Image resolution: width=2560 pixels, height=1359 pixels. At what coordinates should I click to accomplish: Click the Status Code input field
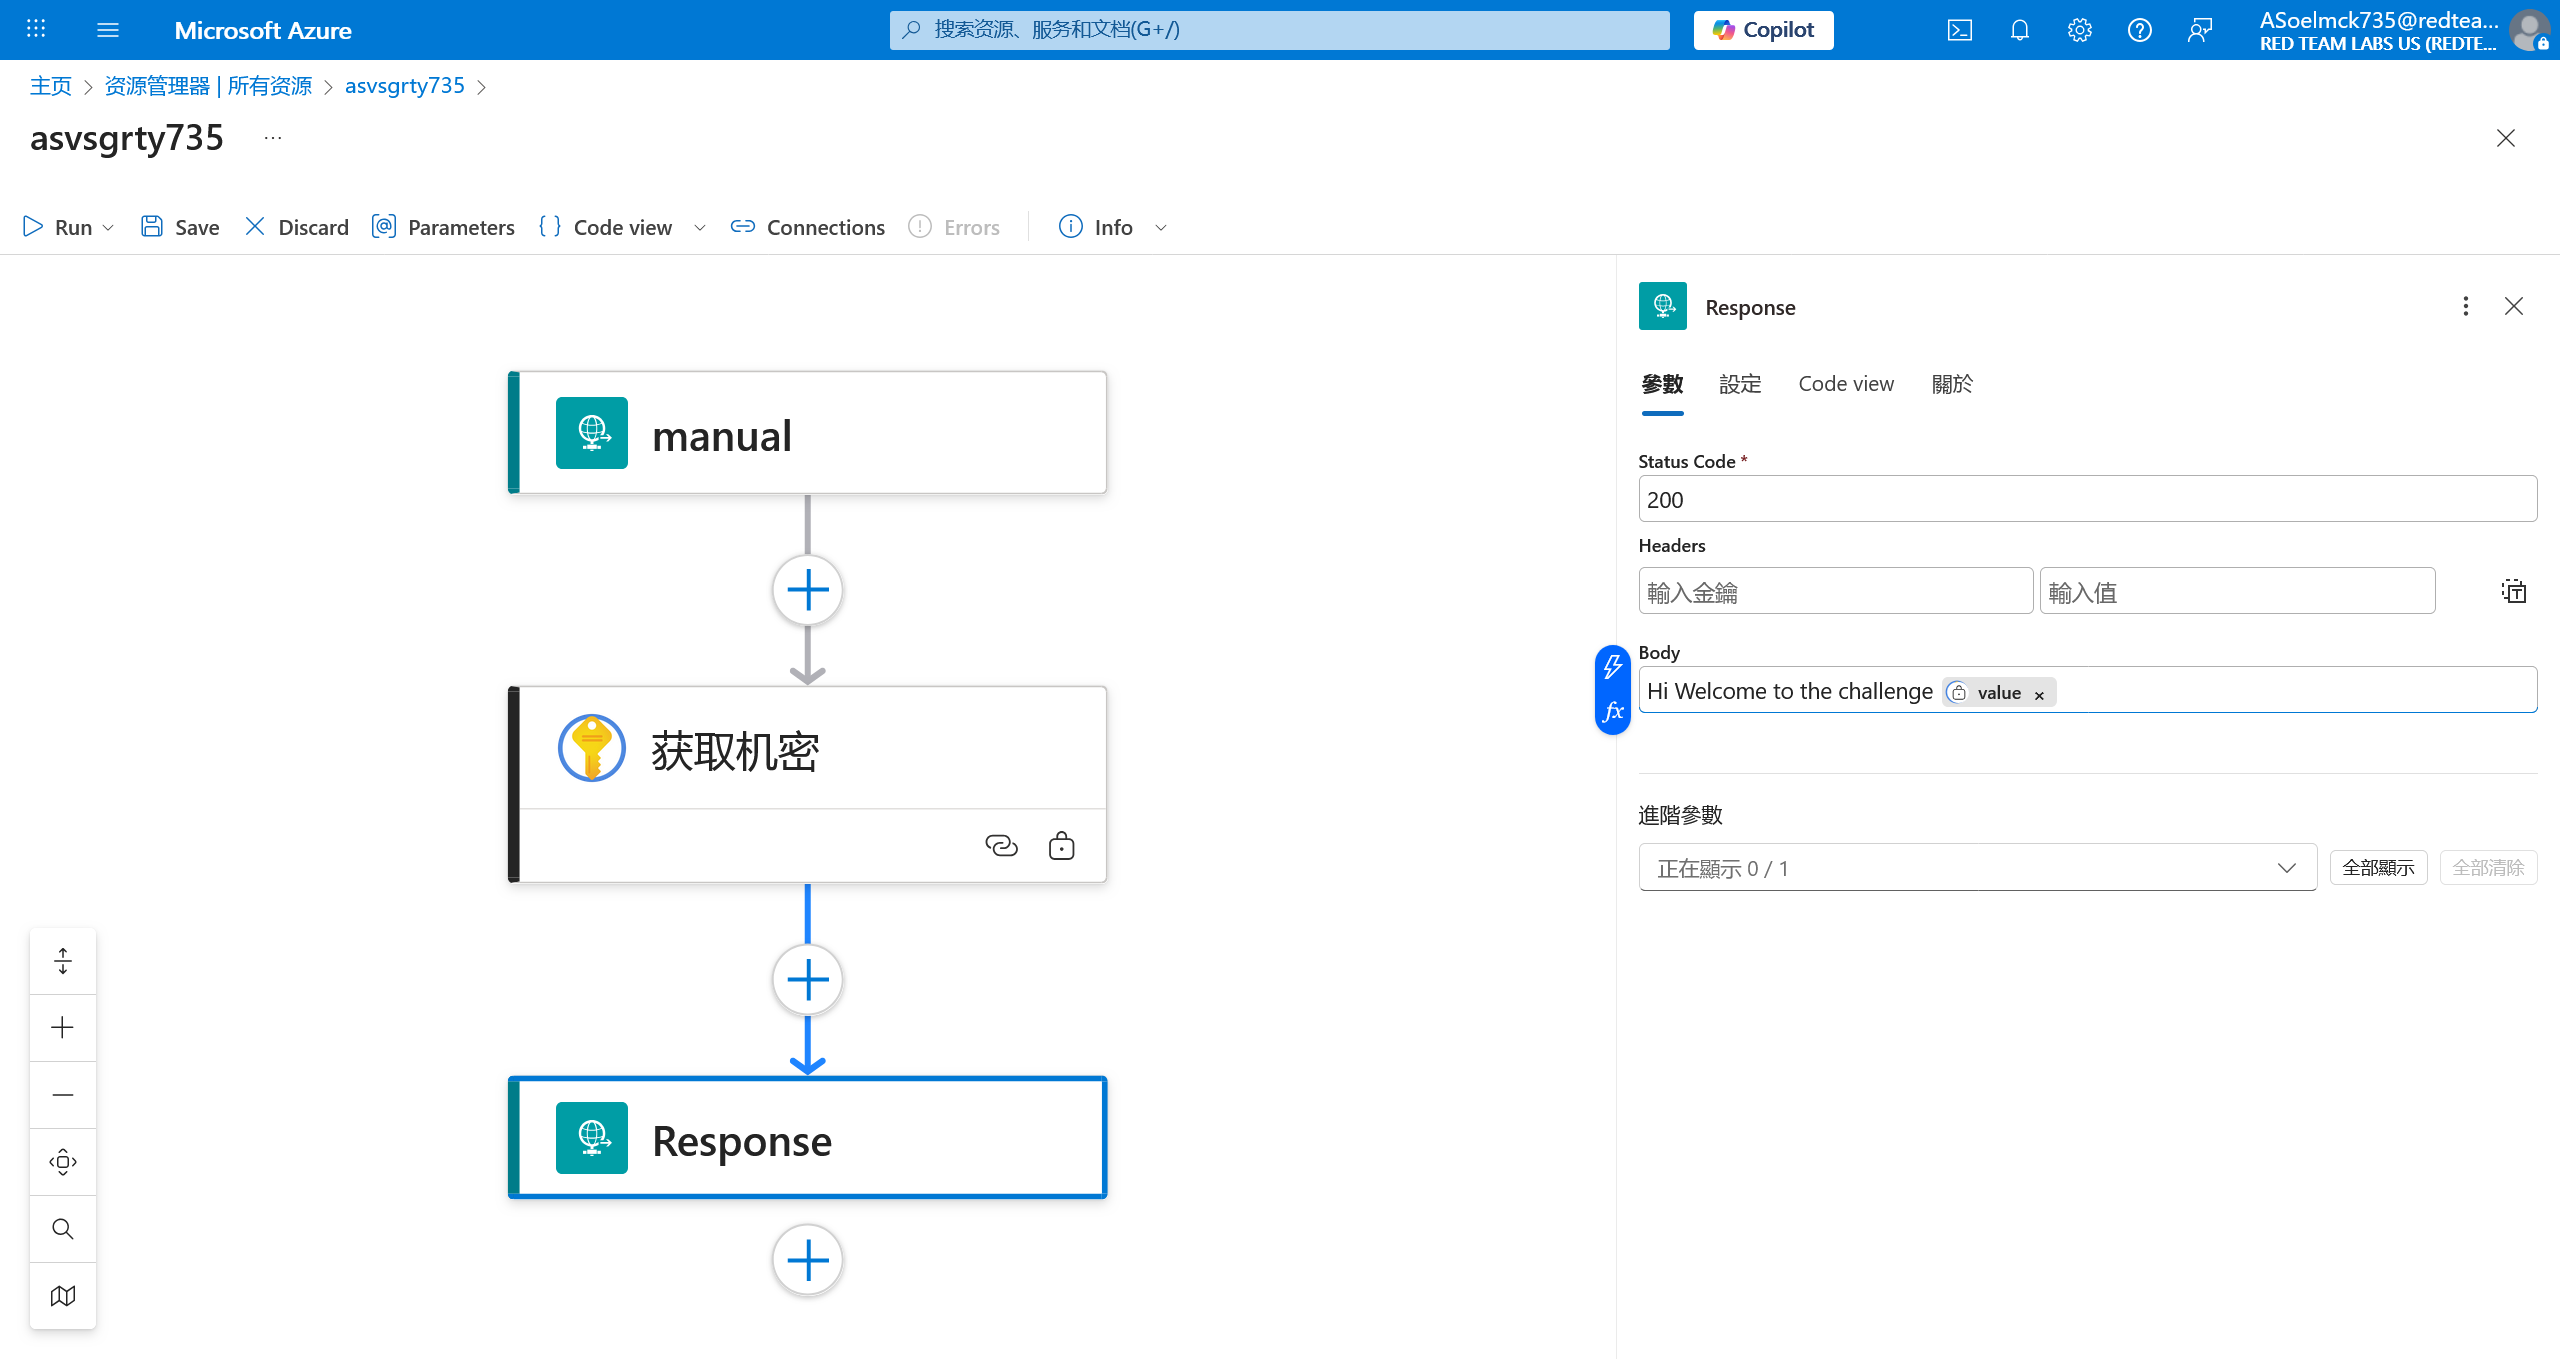coord(2087,499)
